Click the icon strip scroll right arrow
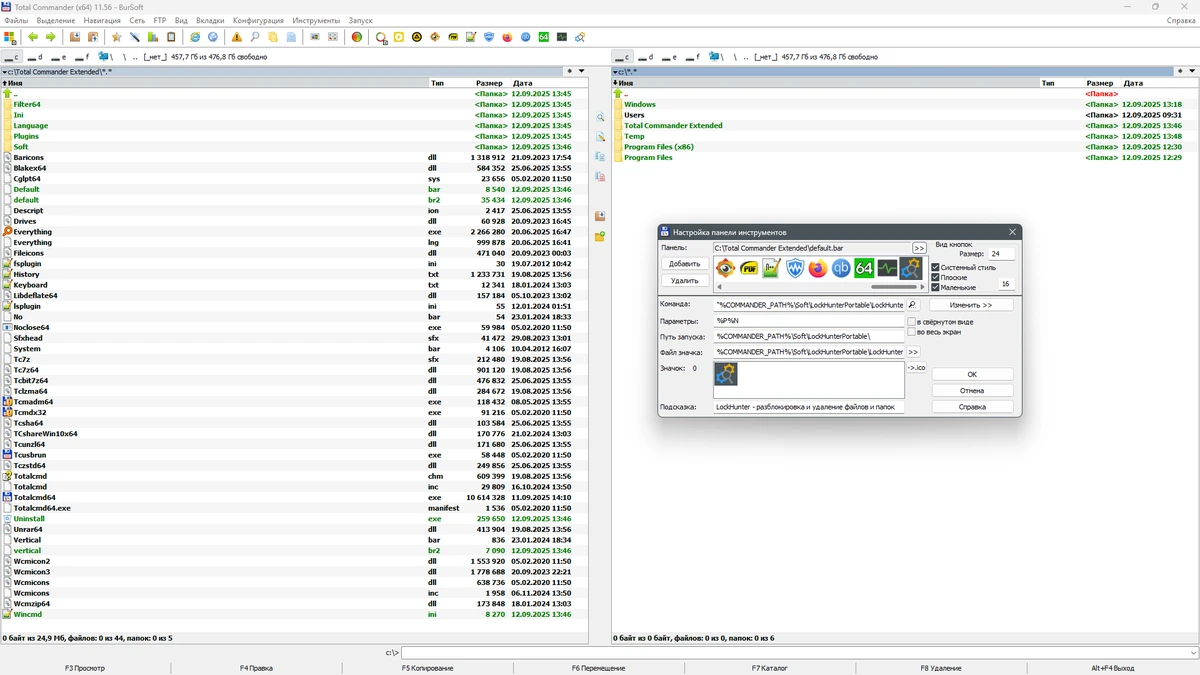The image size is (1200, 675). (x=923, y=287)
